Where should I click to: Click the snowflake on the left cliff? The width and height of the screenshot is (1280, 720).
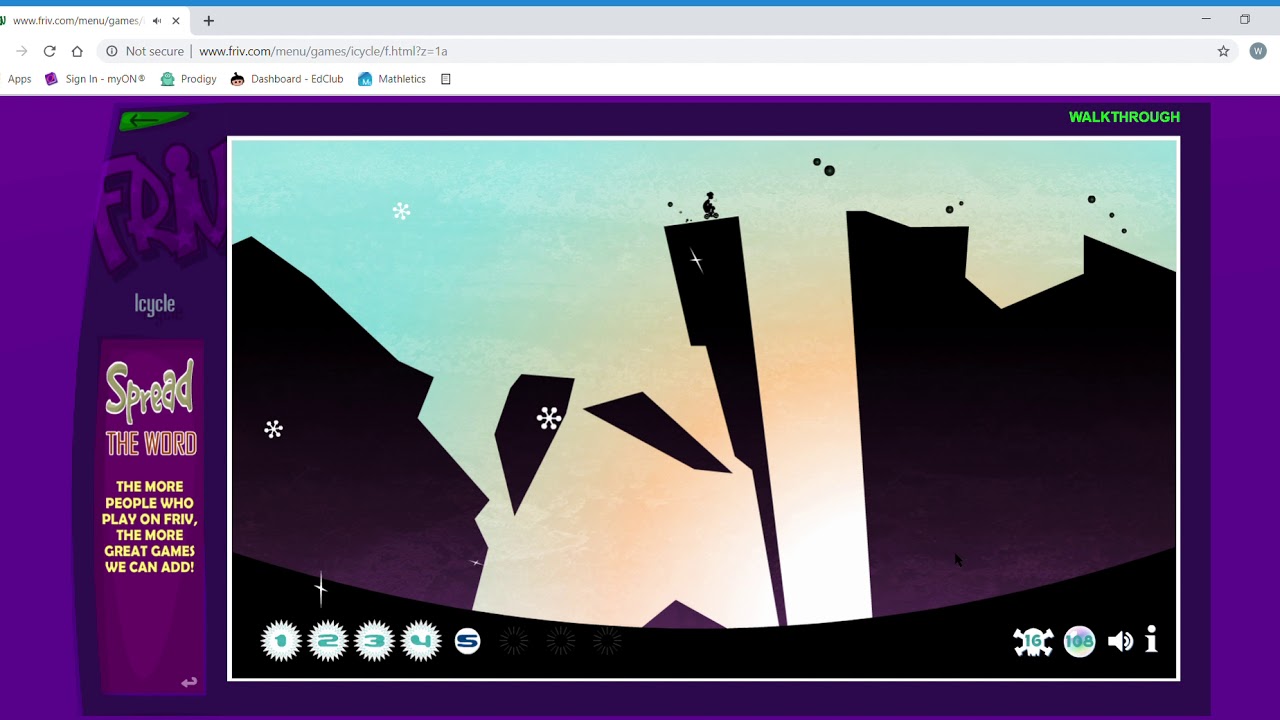click(x=273, y=429)
